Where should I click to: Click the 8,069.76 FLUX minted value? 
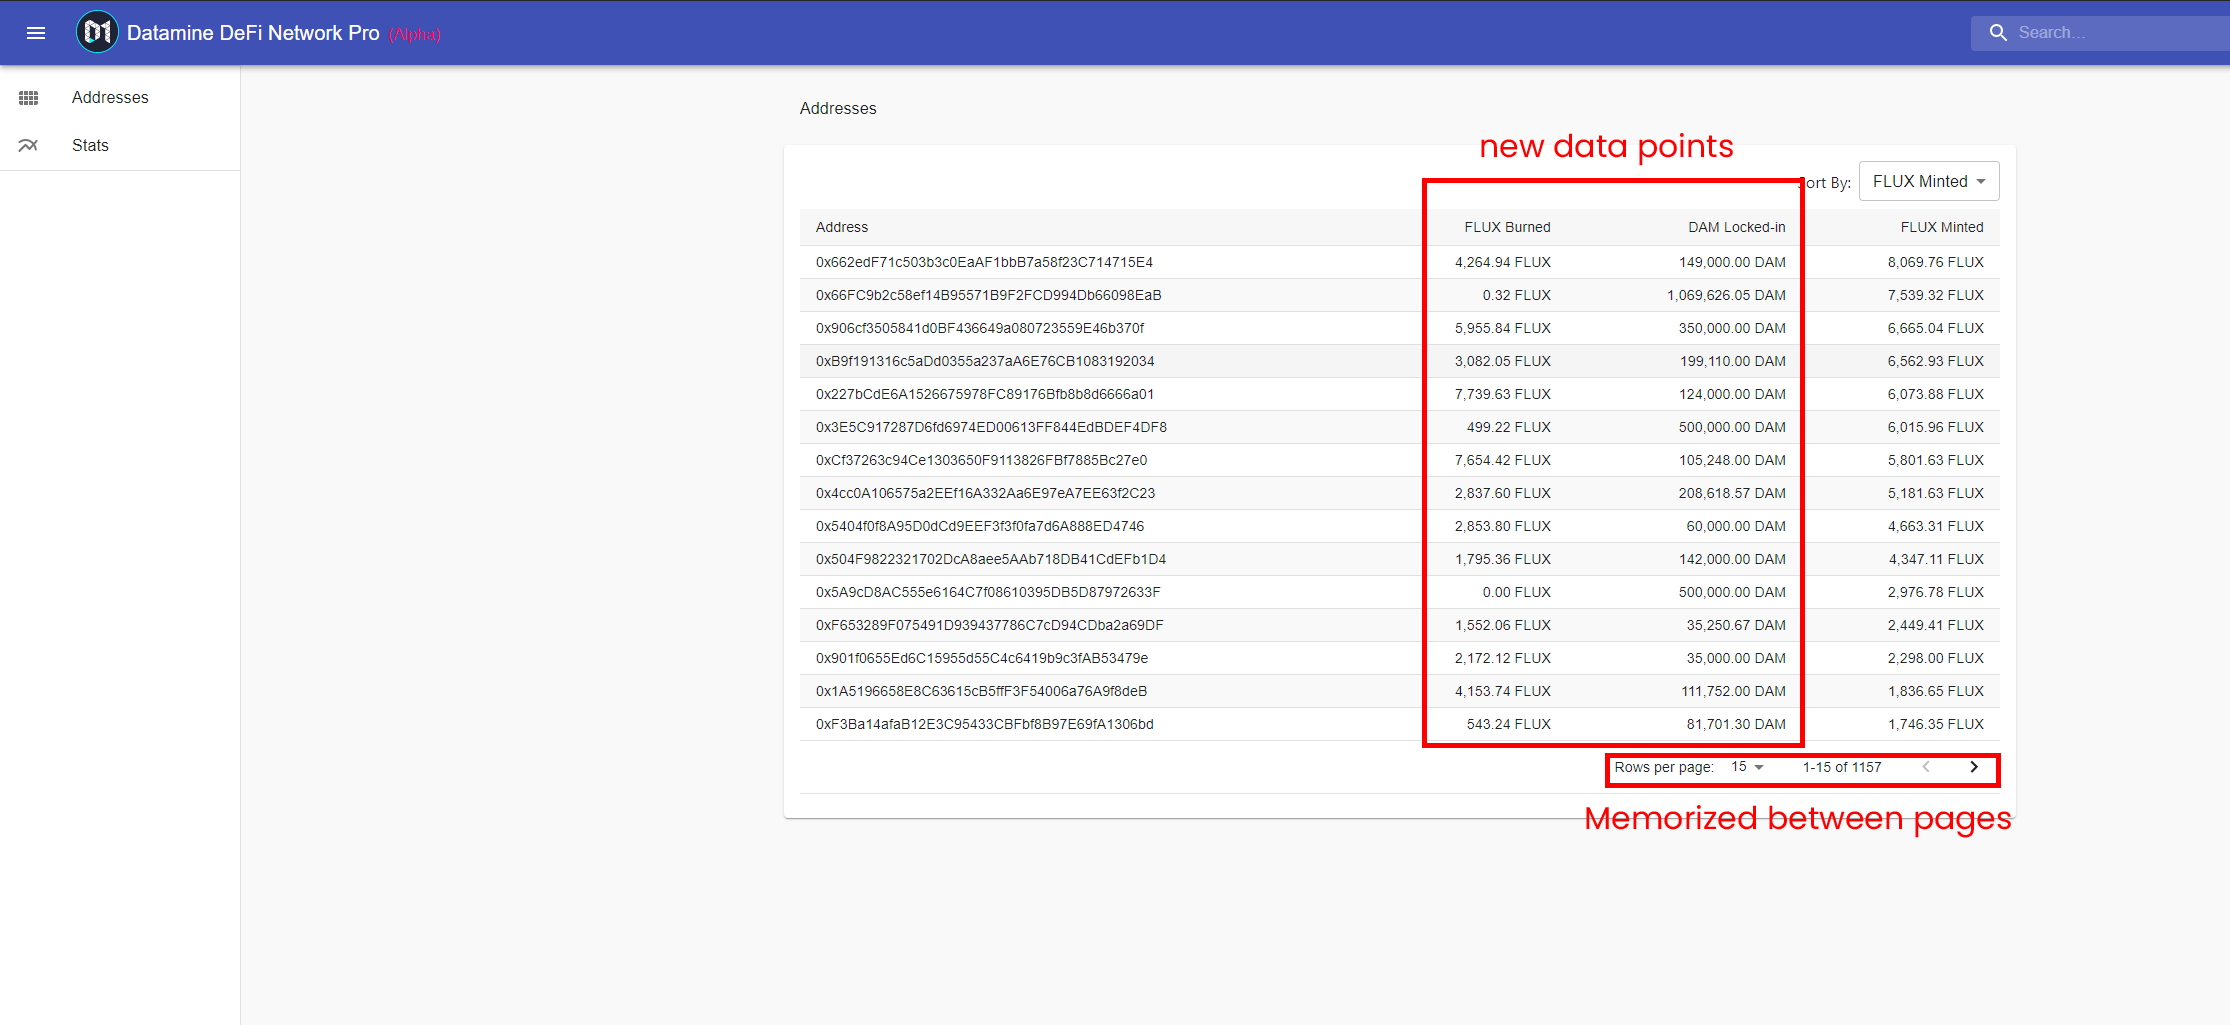(x=1936, y=262)
